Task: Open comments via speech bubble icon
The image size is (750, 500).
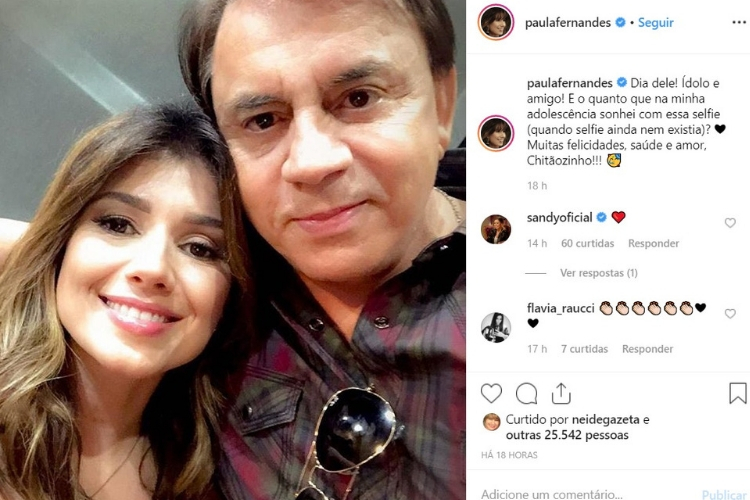Action: pos(527,393)
